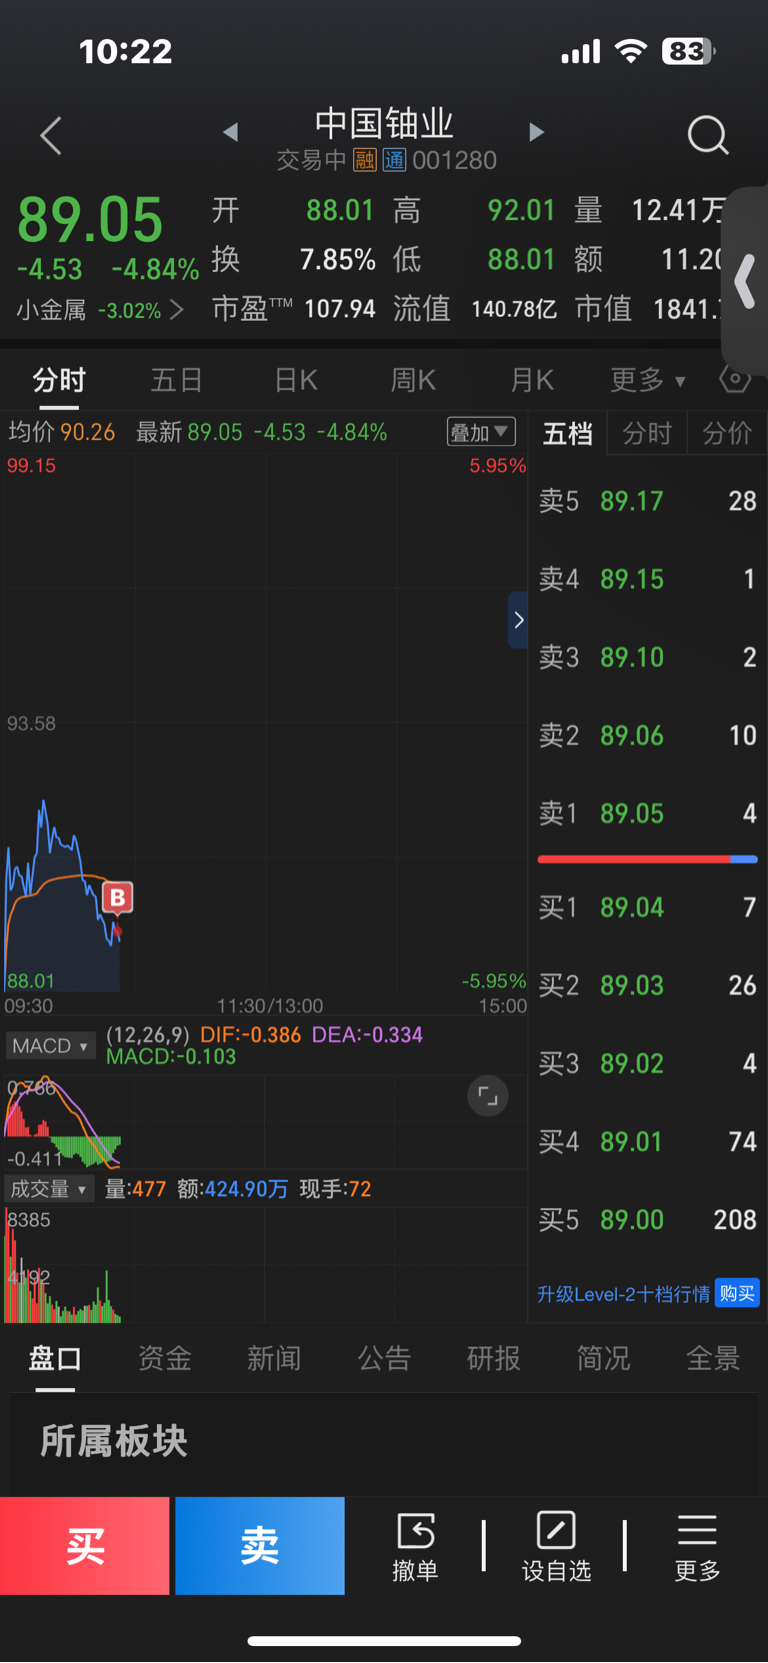Open the 小金属 sector chevron

coord(177,310)
